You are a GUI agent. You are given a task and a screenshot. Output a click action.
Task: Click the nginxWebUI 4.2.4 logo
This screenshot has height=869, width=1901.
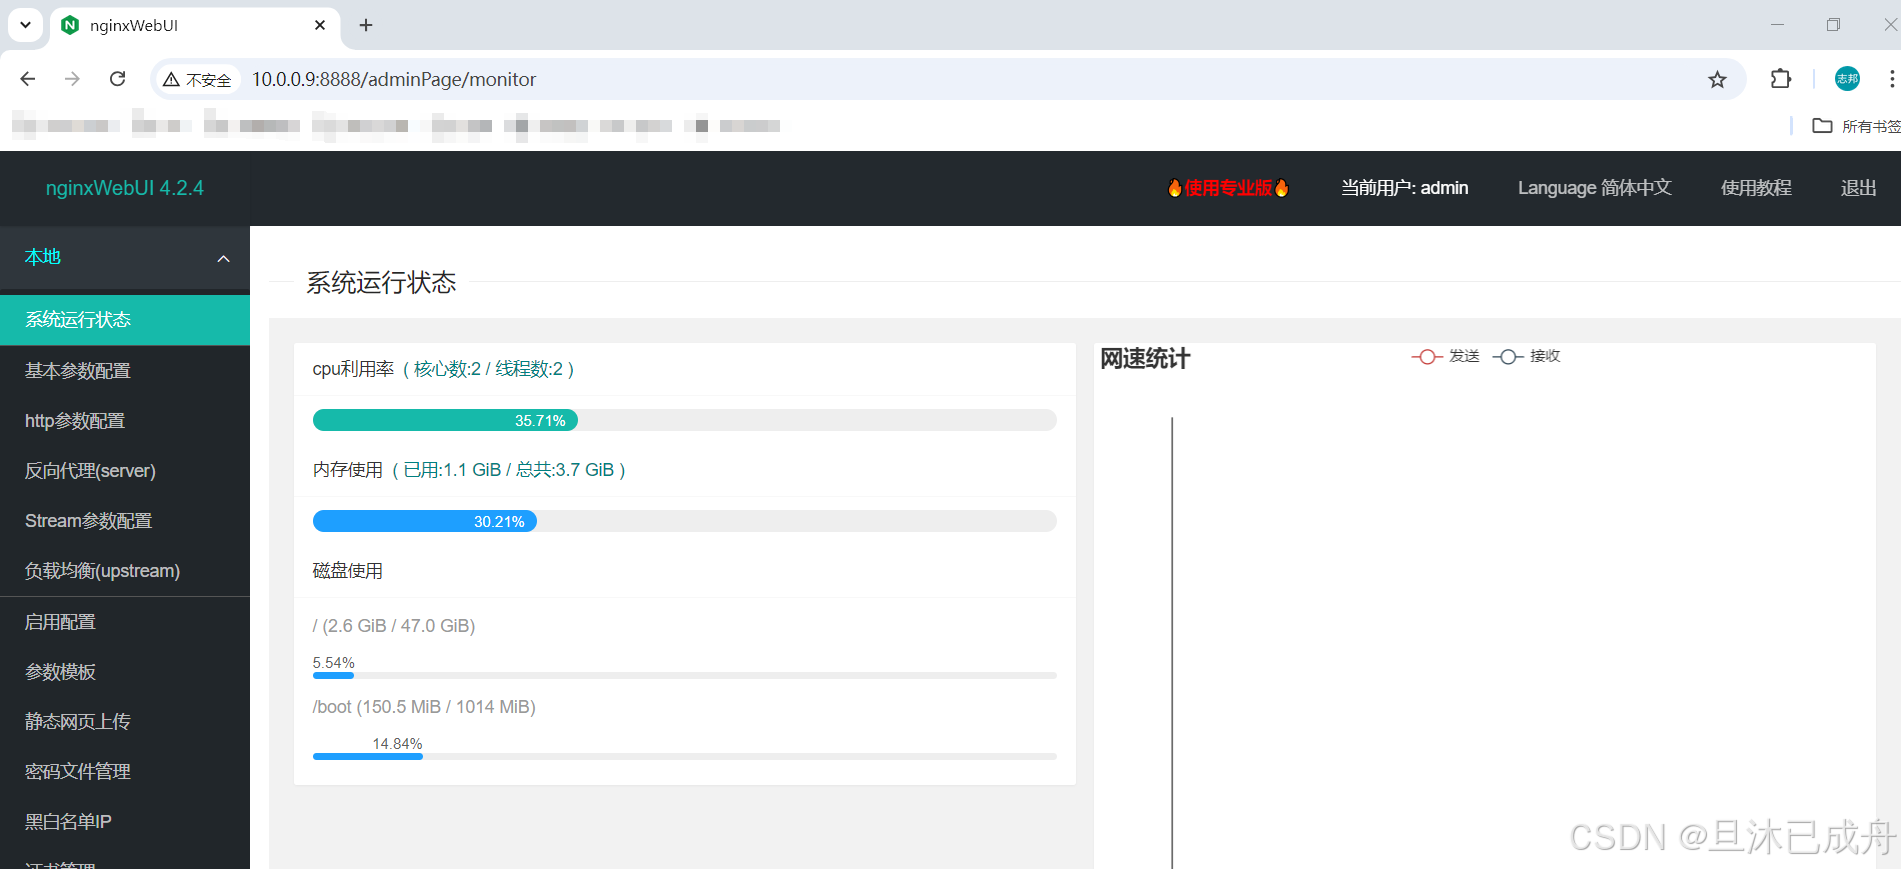point(125,188)
